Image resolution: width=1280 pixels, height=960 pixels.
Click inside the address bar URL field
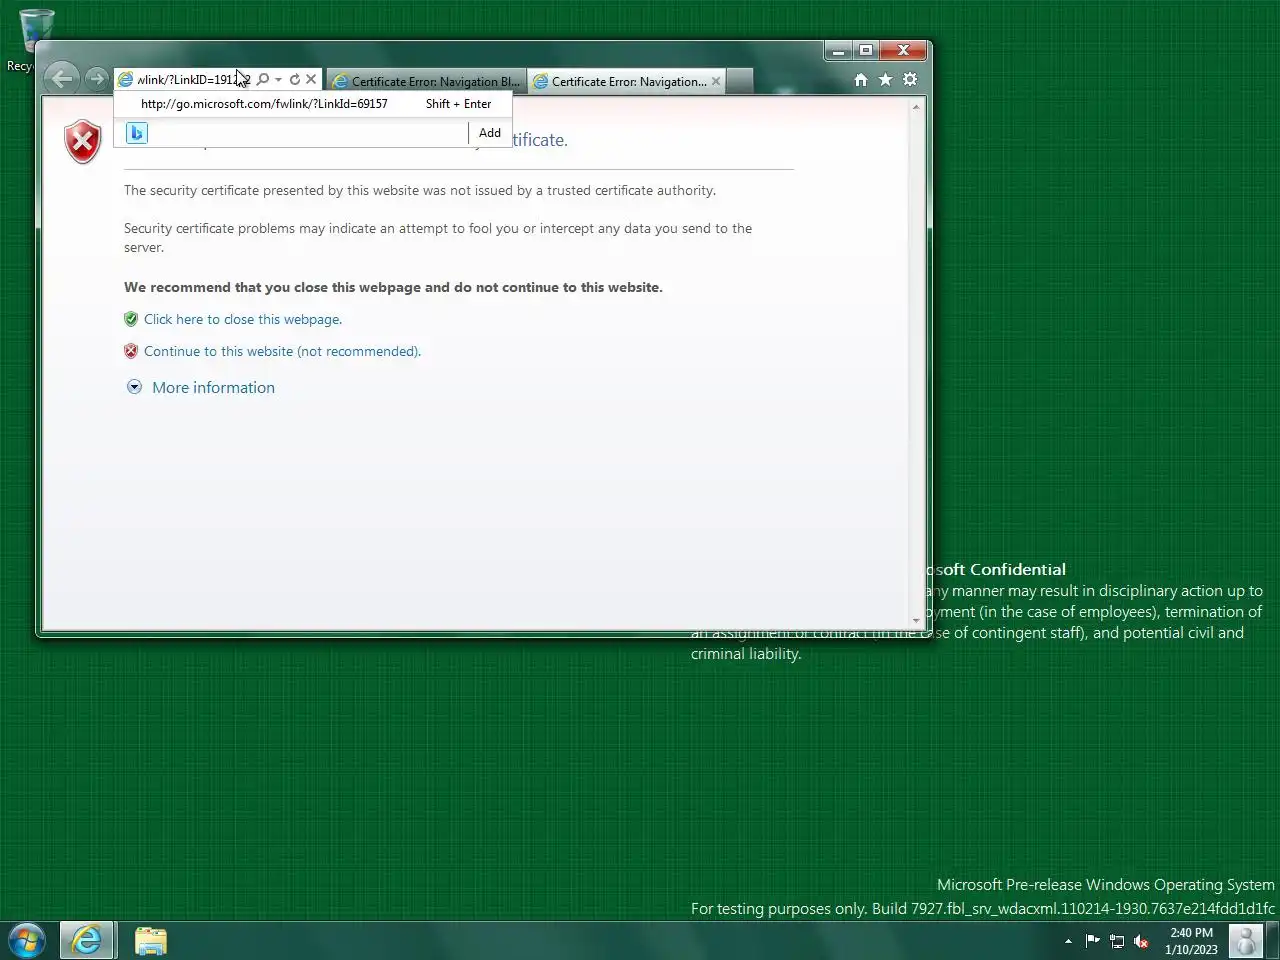point(193,80)
